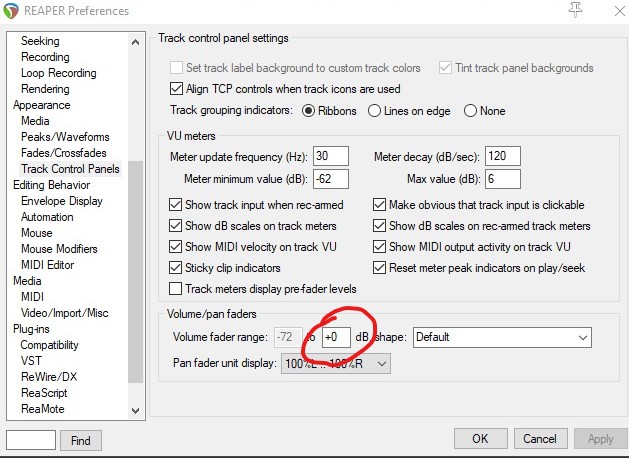Select Compatibility preferences page
The image size is (629, 458).
(49, 345)
